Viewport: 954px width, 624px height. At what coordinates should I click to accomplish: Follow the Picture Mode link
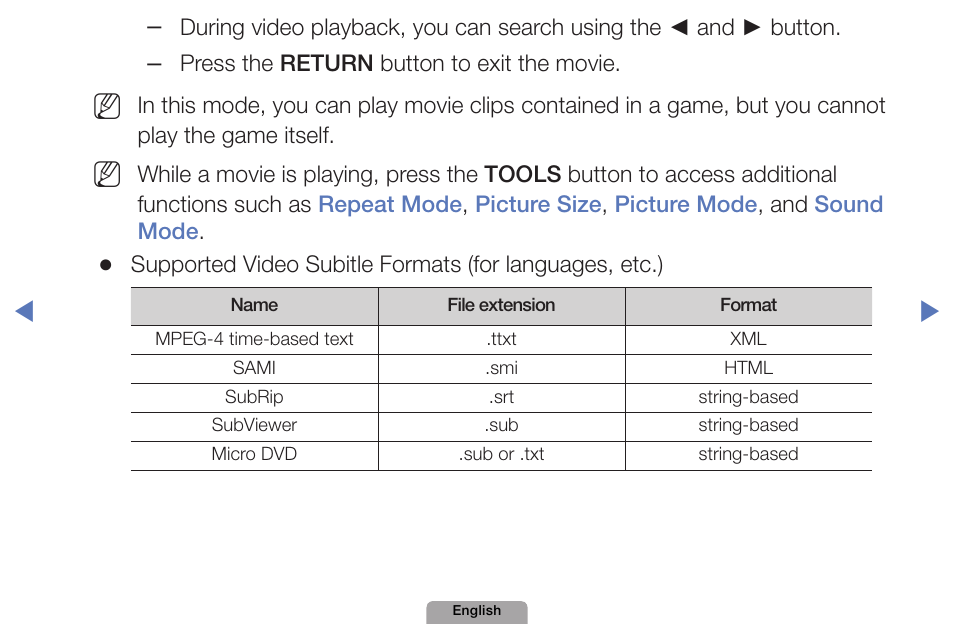pyautogui.click(x=686, y=204)
